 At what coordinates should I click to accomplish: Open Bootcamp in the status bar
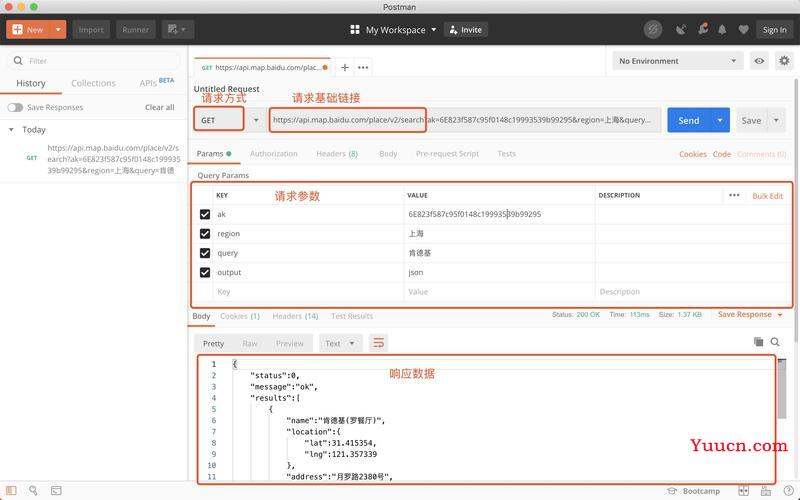[693, 491]
